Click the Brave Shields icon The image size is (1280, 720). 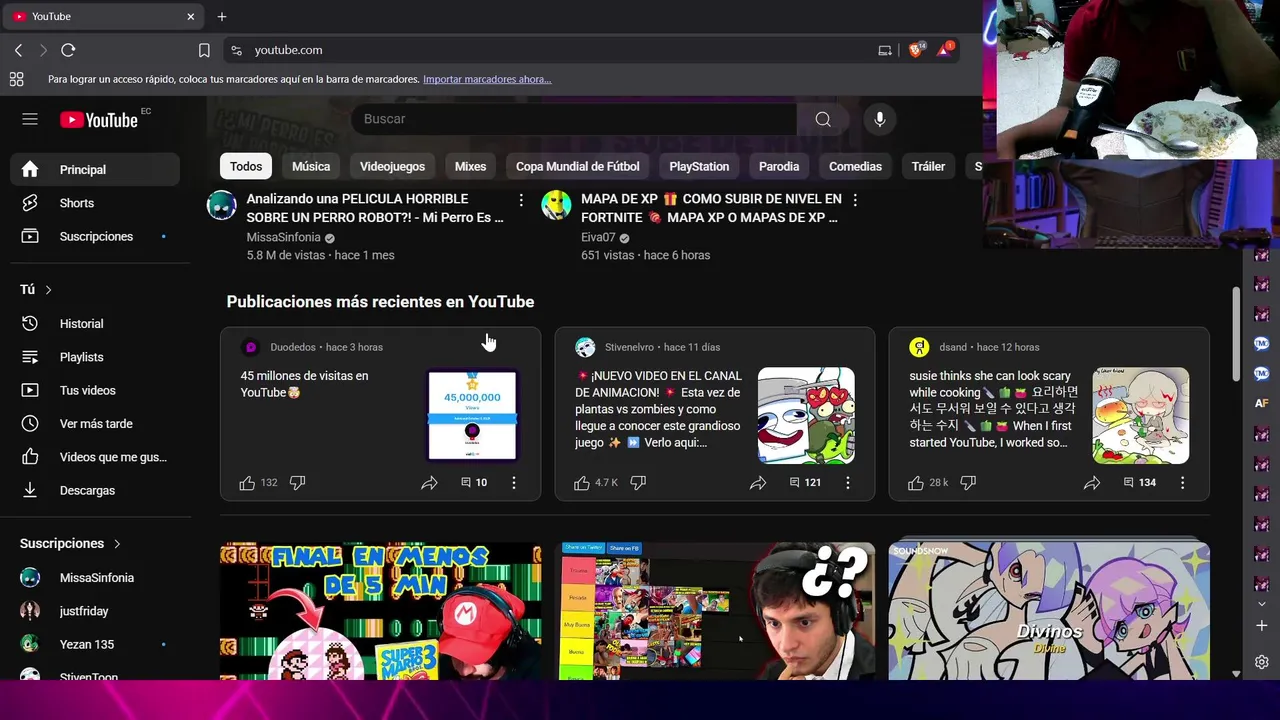point(916,50)
